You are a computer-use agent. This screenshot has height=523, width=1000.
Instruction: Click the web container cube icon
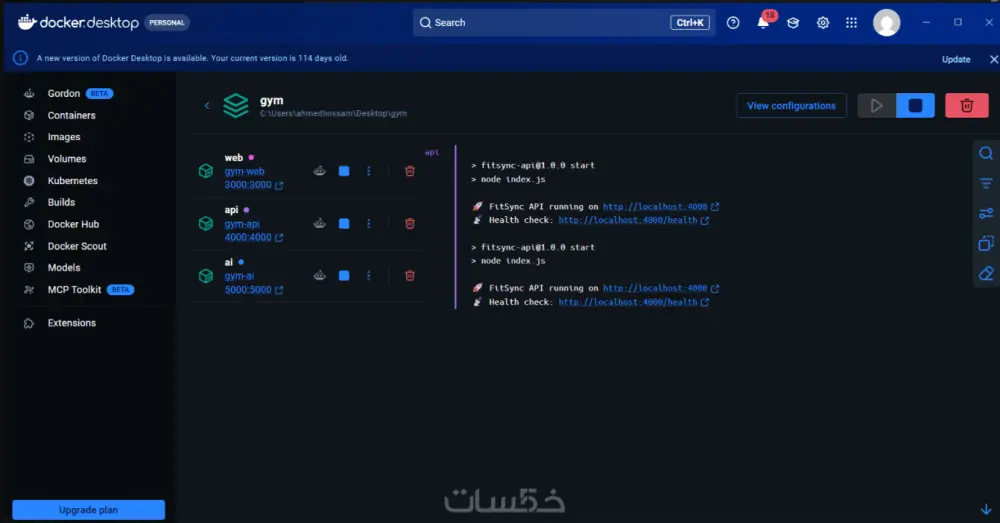coord(206,171)
